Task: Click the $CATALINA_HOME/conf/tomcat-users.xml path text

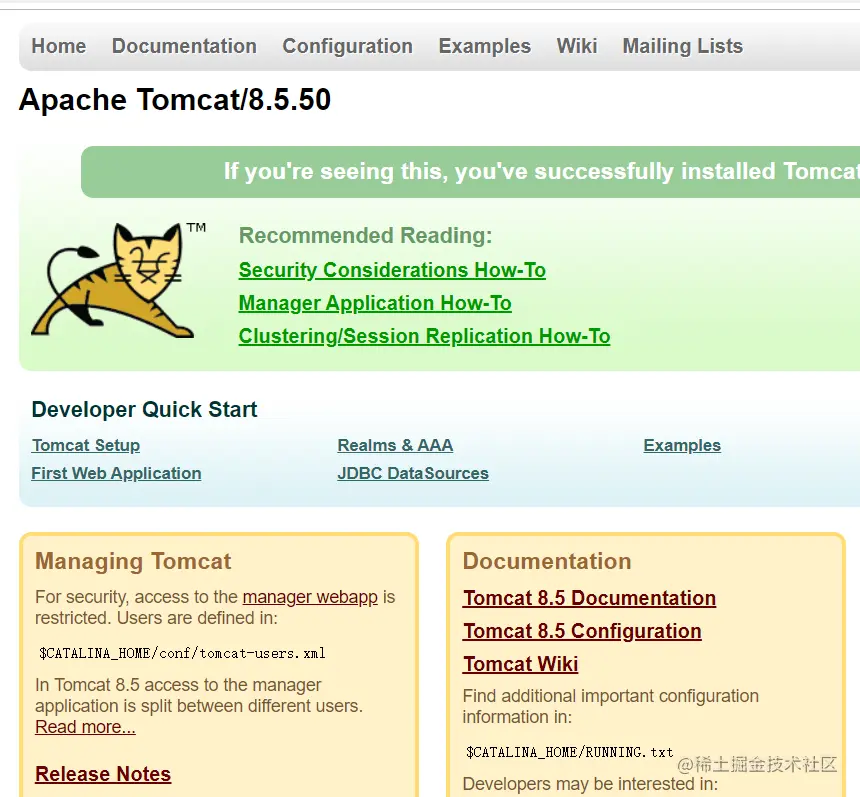Action: [182, 653]
